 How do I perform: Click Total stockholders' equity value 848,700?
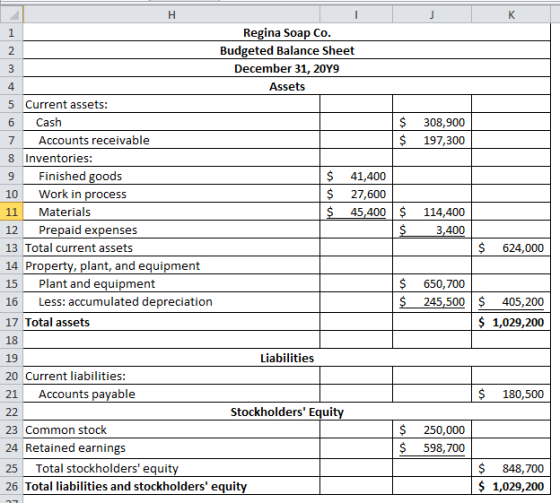coord(511,468)
